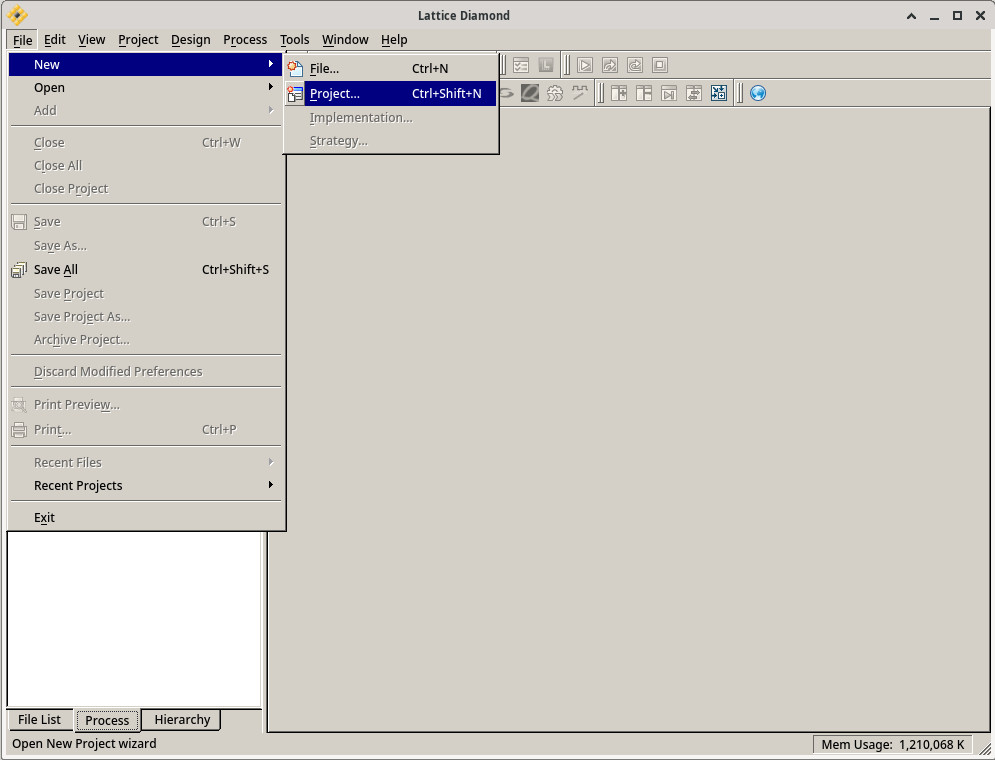
Task: Click the first split tab group icon
Action: tap(619, 93)
